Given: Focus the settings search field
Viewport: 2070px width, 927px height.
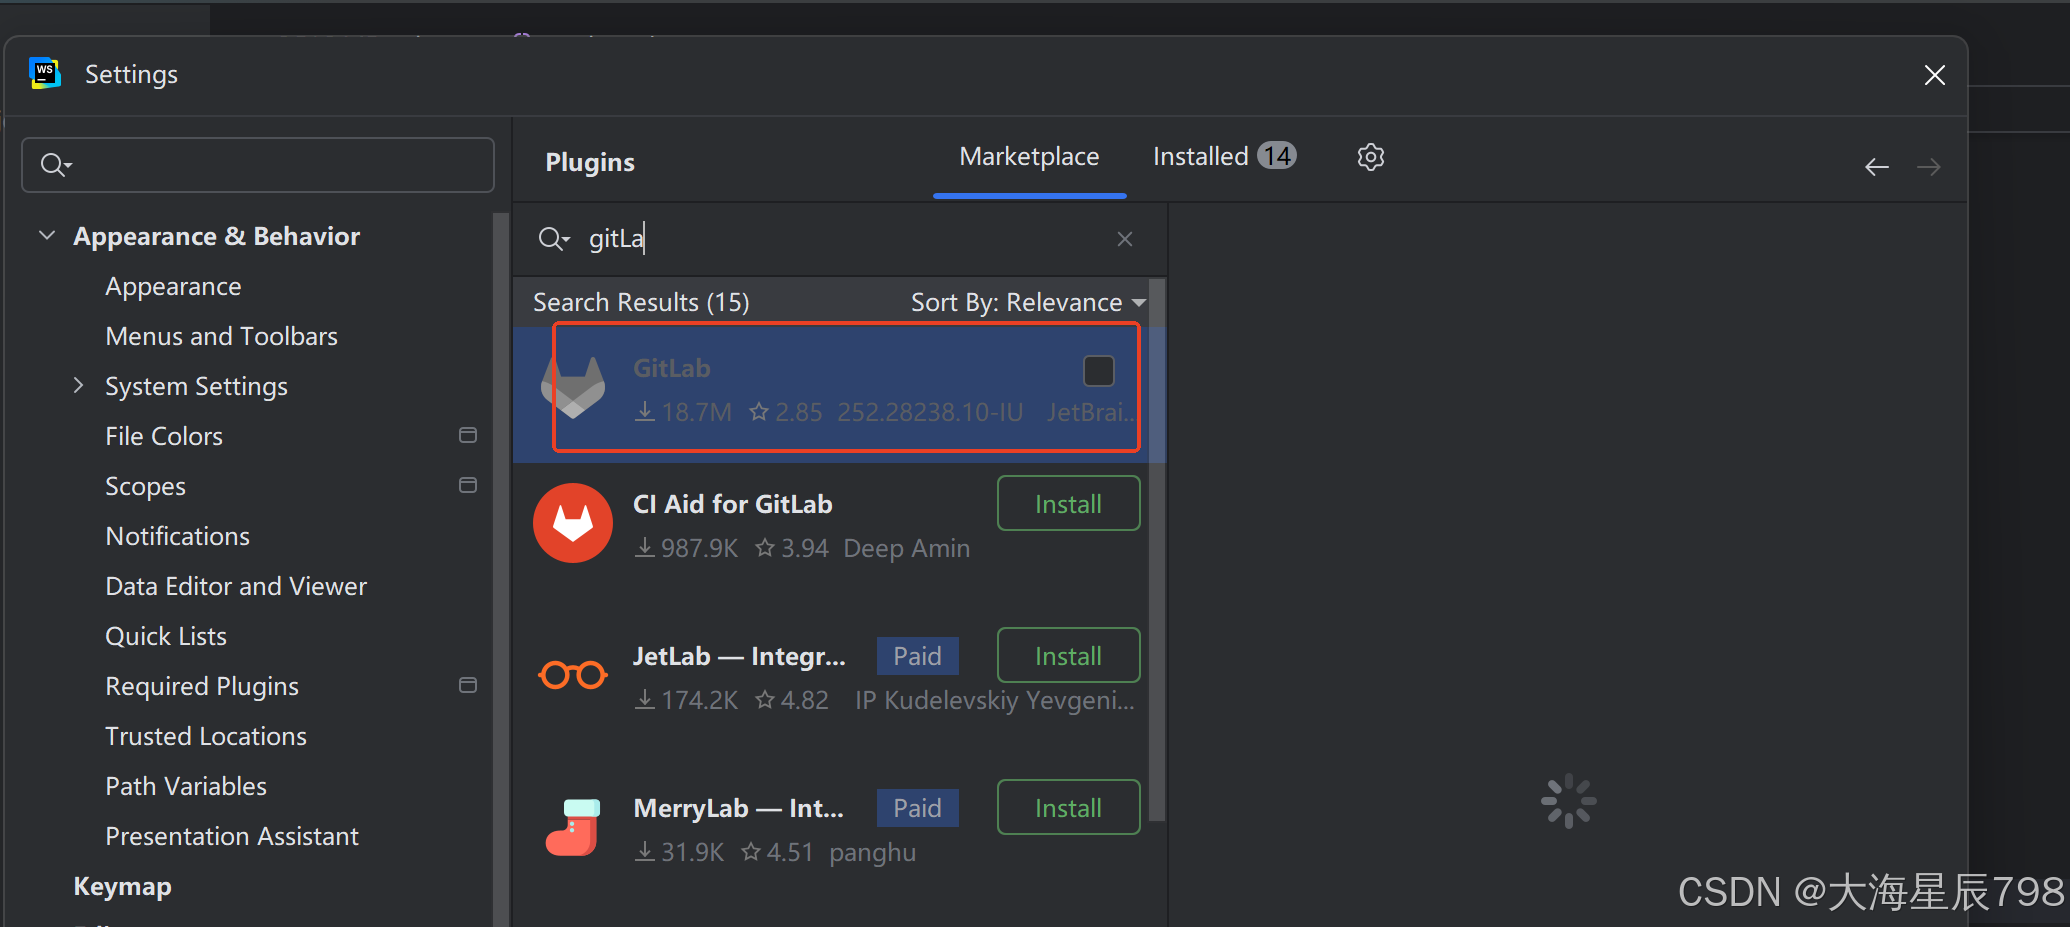Looking at the screenshot, I should tap(258, 165).
